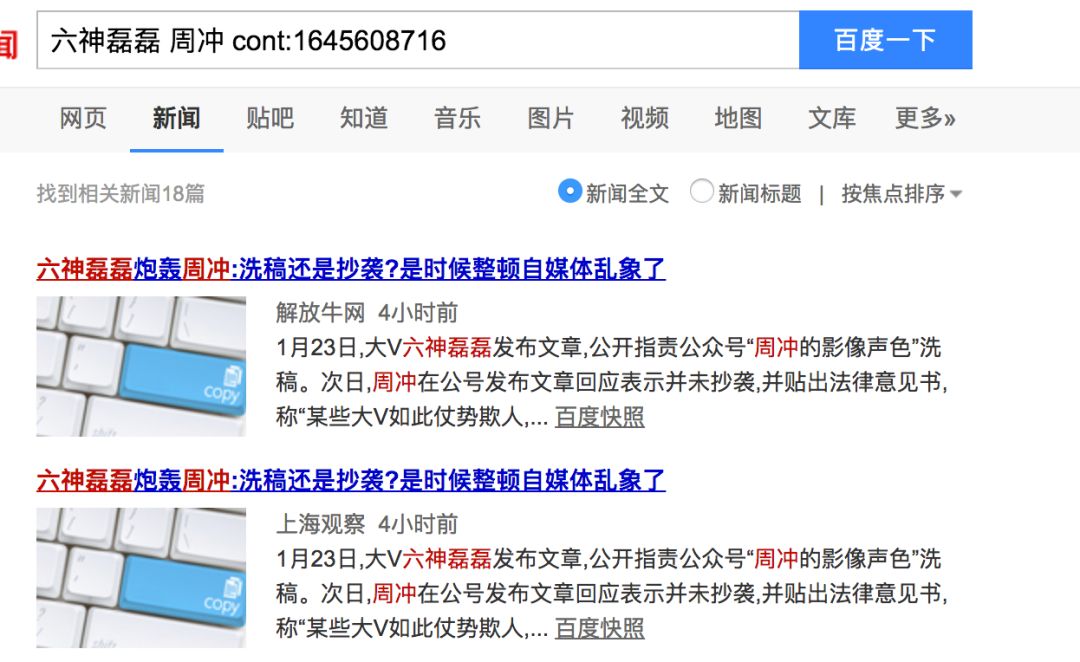The image size is (1080, 662).
Task: Open the 地图 tab
Action: 738,118
